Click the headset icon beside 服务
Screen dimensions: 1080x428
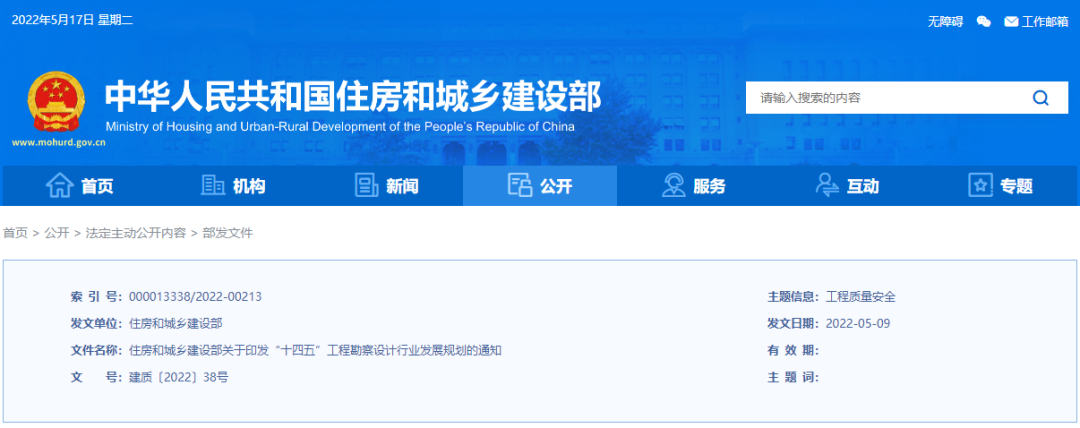tap(673, 185)
